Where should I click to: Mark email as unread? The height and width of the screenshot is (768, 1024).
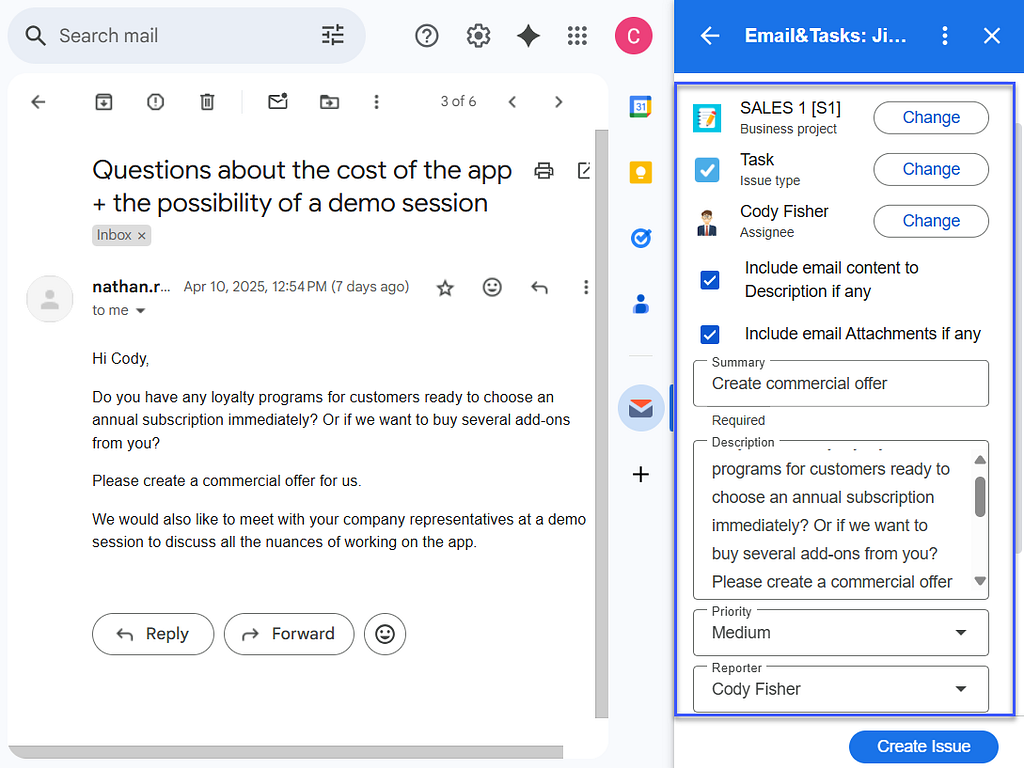pos(278,101)
